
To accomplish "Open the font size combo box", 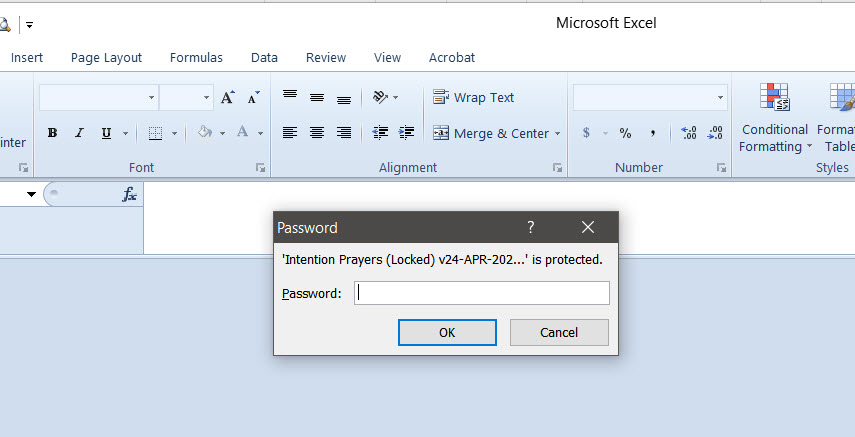I will [x=186, y=98].
